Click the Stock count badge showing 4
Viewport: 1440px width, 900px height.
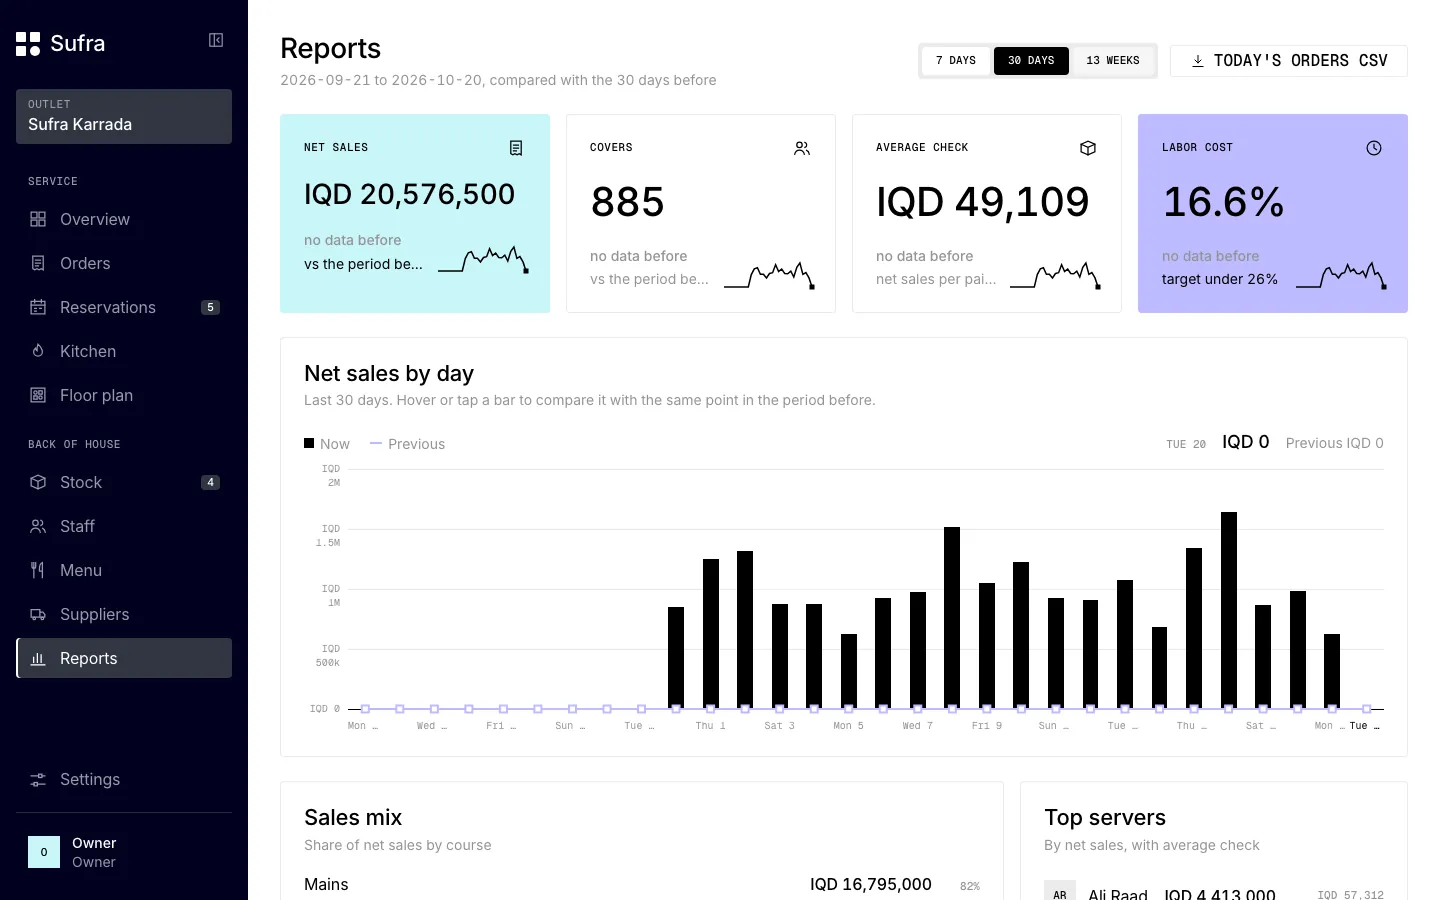(x=210, y=482)
